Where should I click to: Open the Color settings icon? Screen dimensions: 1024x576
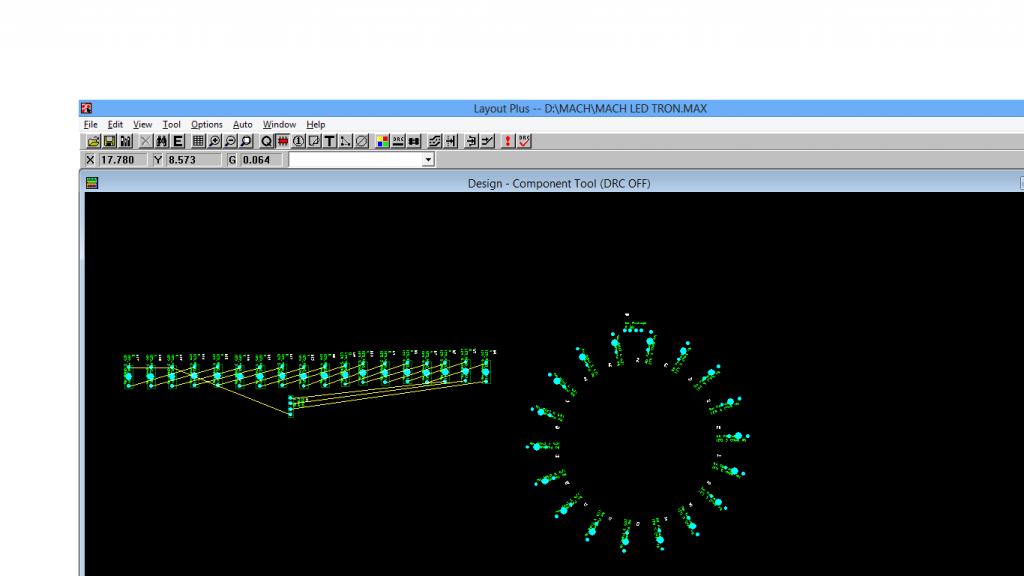(383, 141)
